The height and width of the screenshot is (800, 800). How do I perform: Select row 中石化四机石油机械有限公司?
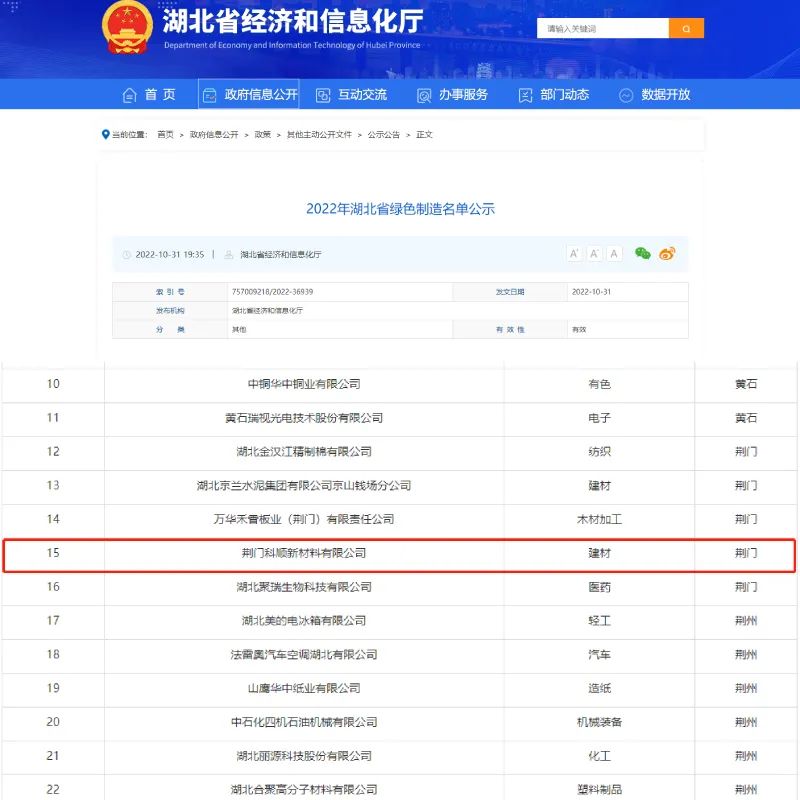tap(399, 722)
